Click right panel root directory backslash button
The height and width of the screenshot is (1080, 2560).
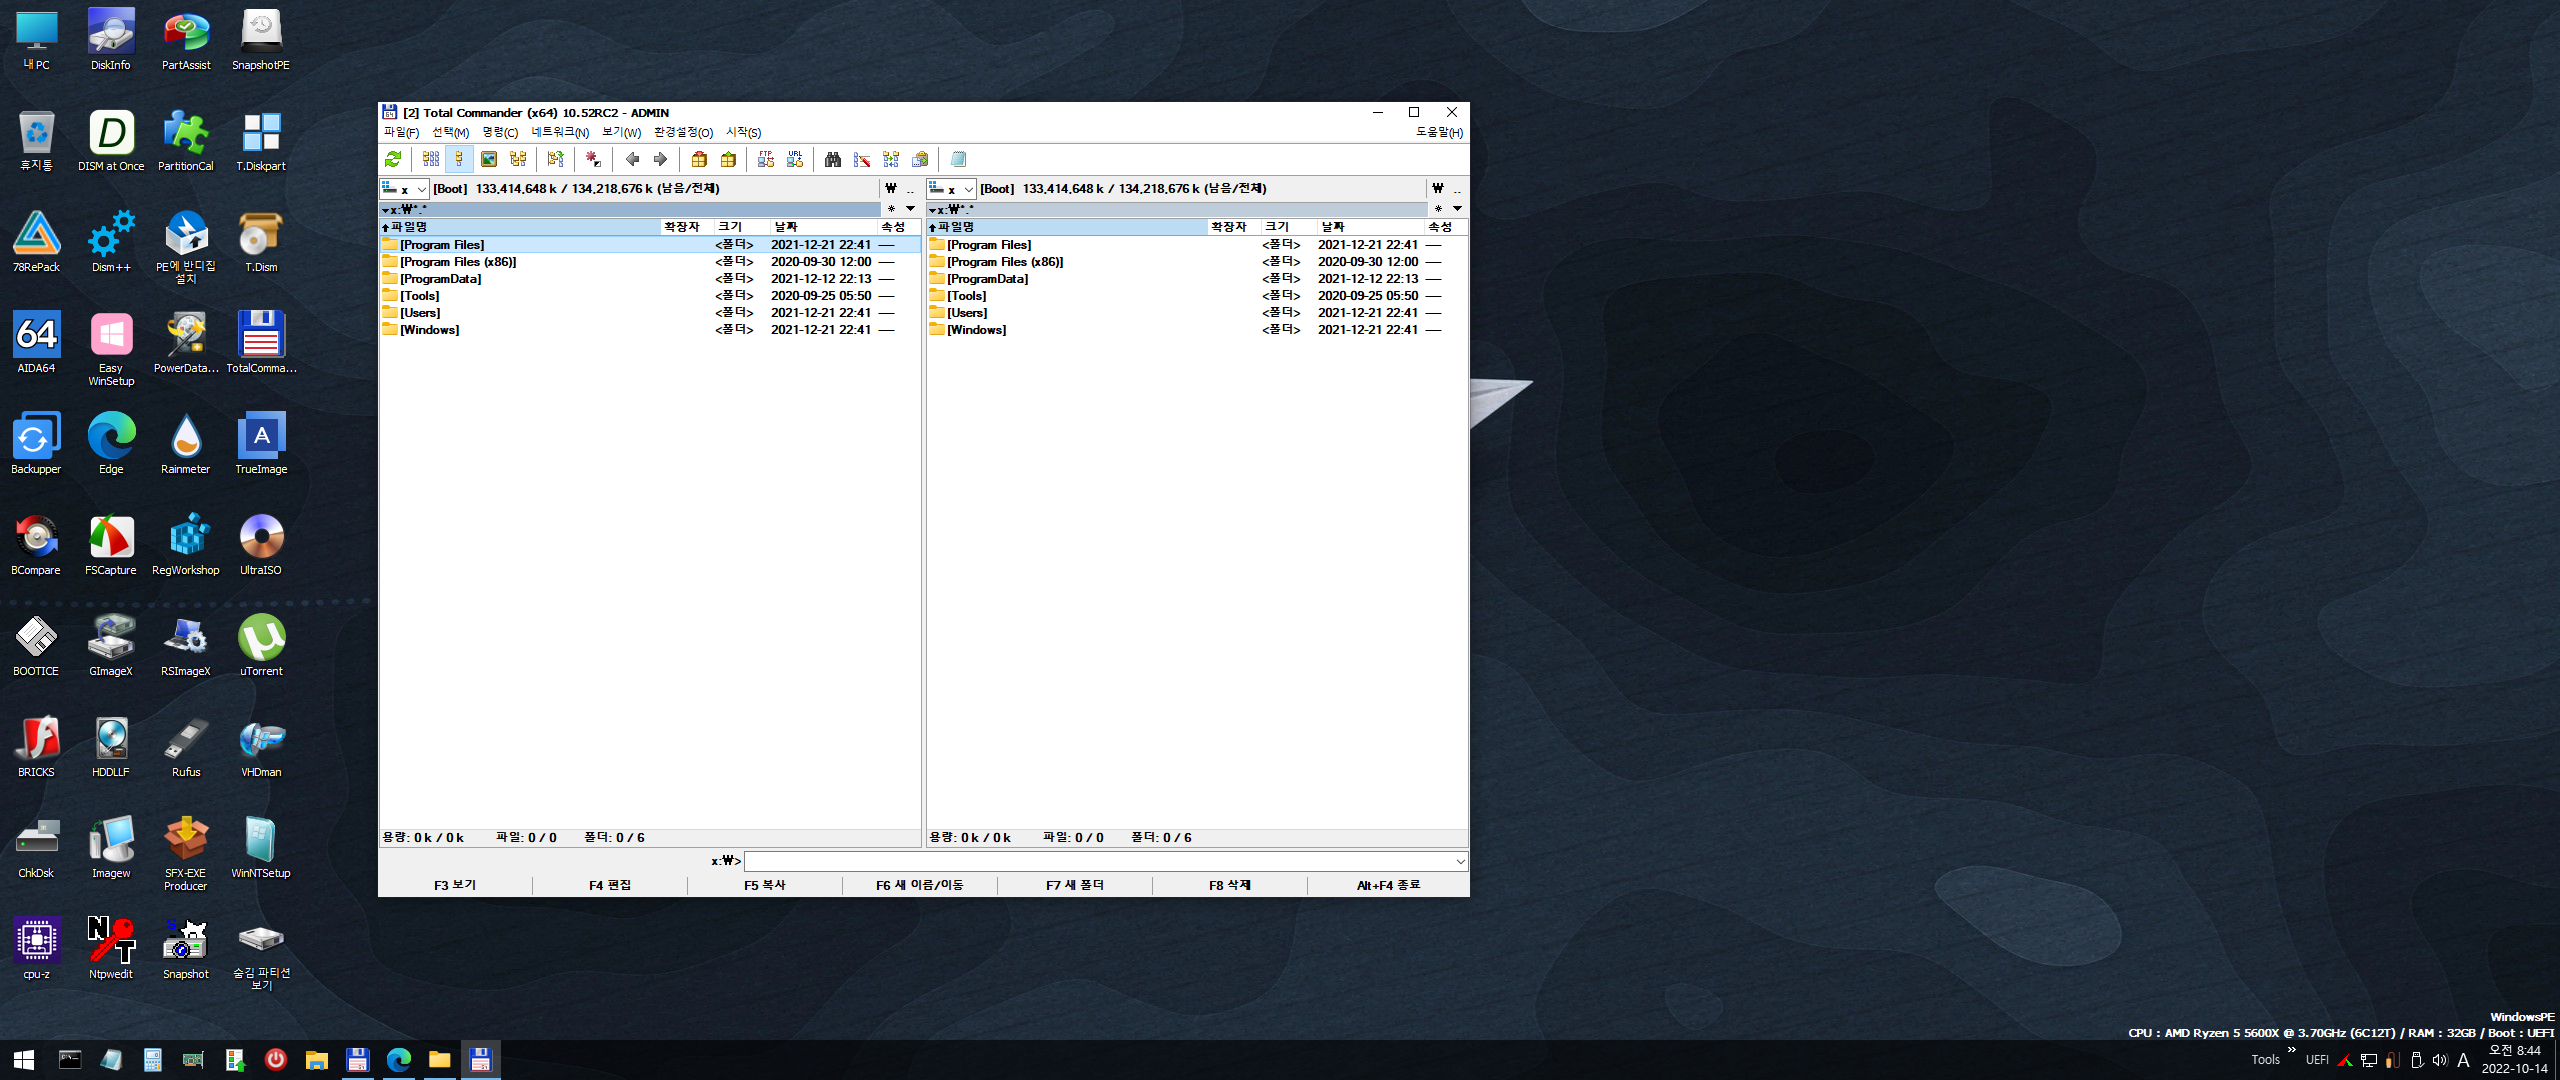[1438, 189]
